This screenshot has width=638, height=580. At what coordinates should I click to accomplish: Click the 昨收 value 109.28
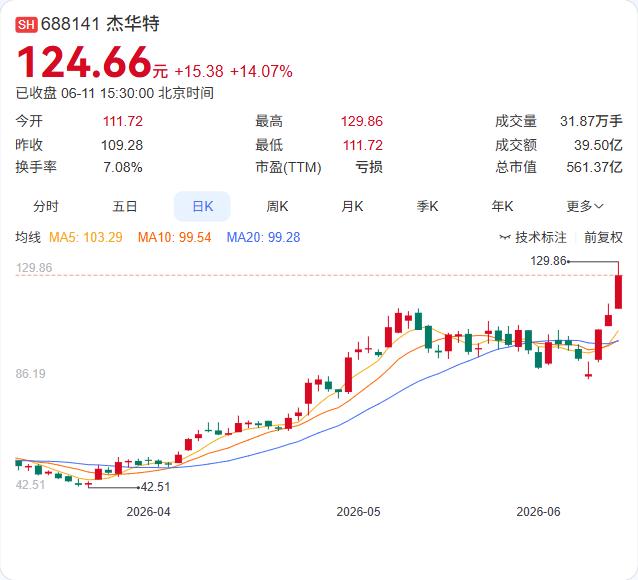click(x=122, y=145)
